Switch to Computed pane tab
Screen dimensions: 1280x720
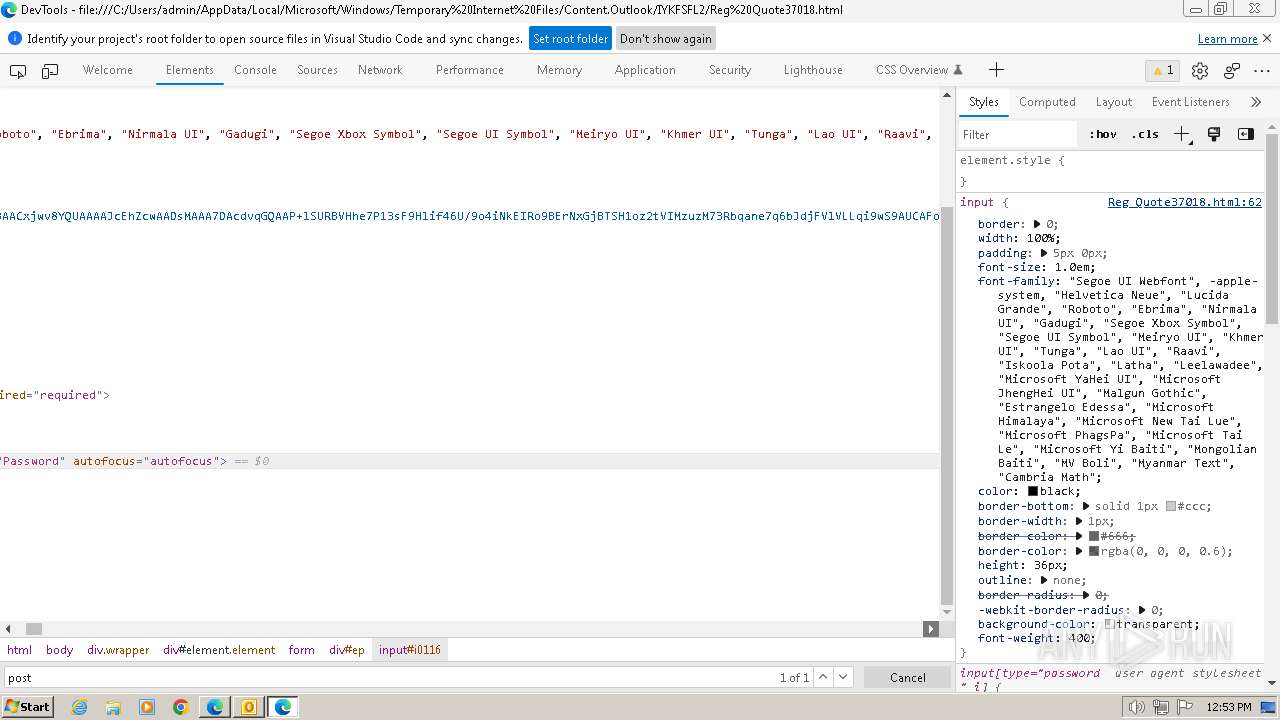(x=1047, y=102)
